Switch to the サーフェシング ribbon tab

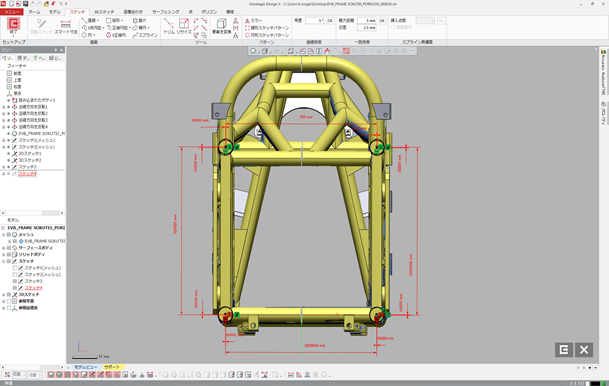click(x=165, y=12)
